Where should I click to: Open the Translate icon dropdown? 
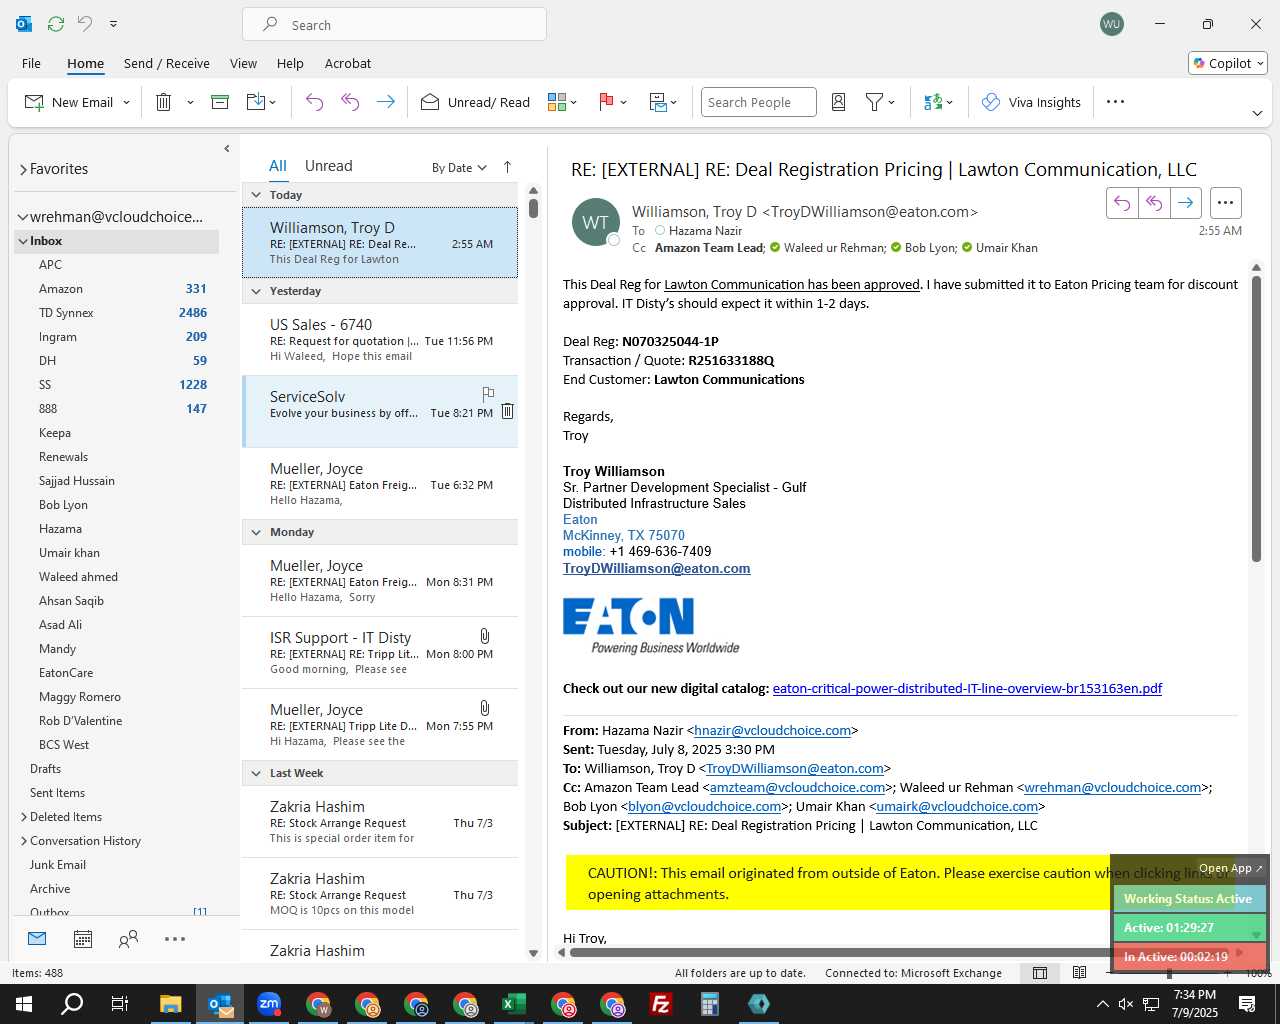(x=938, y=102)
